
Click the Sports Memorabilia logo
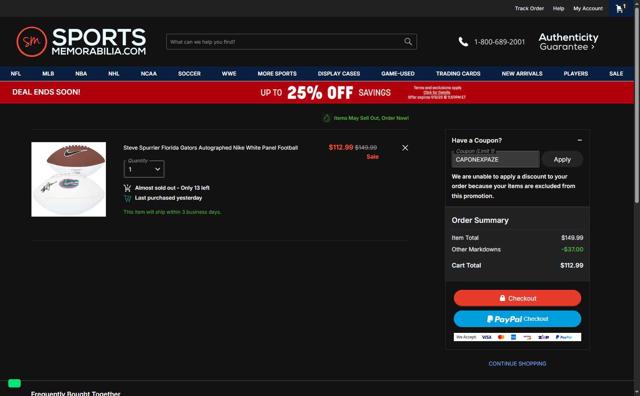coord(81,42)
